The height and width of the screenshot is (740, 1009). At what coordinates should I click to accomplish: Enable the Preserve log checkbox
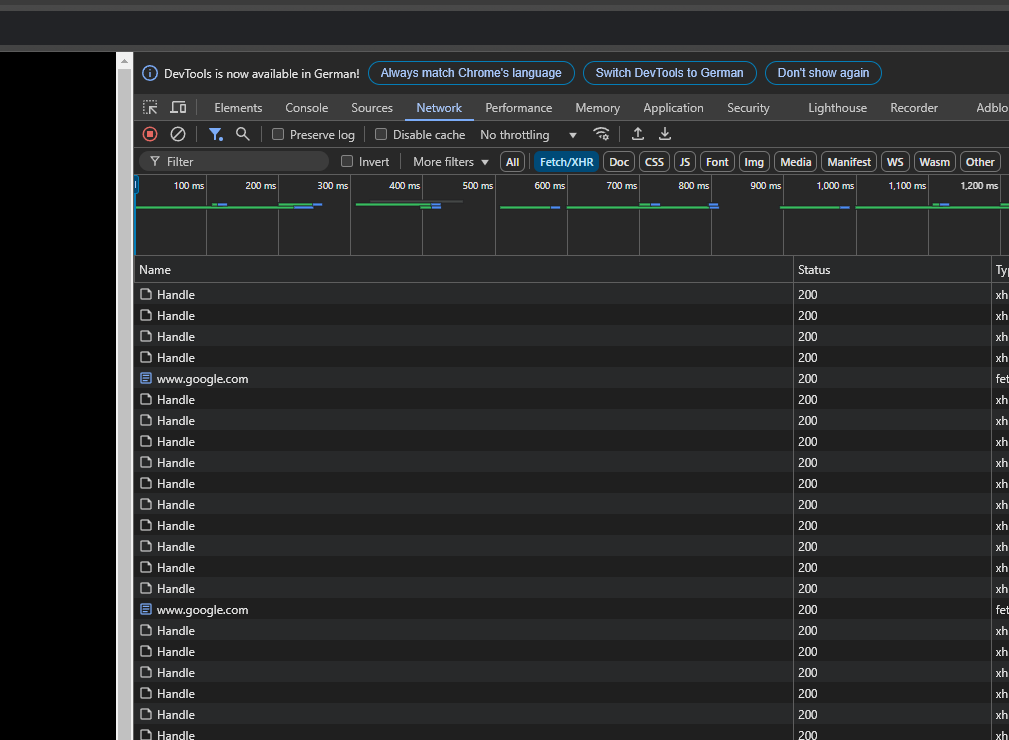point(279,135)
